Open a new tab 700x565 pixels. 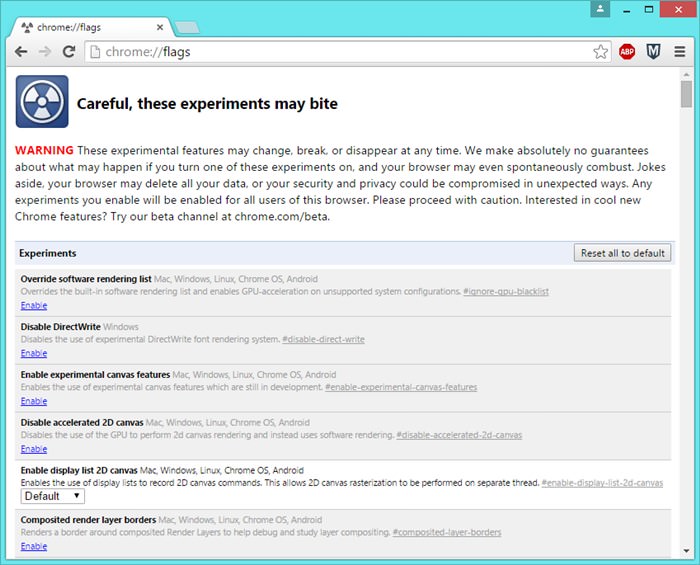coord(186,27)
